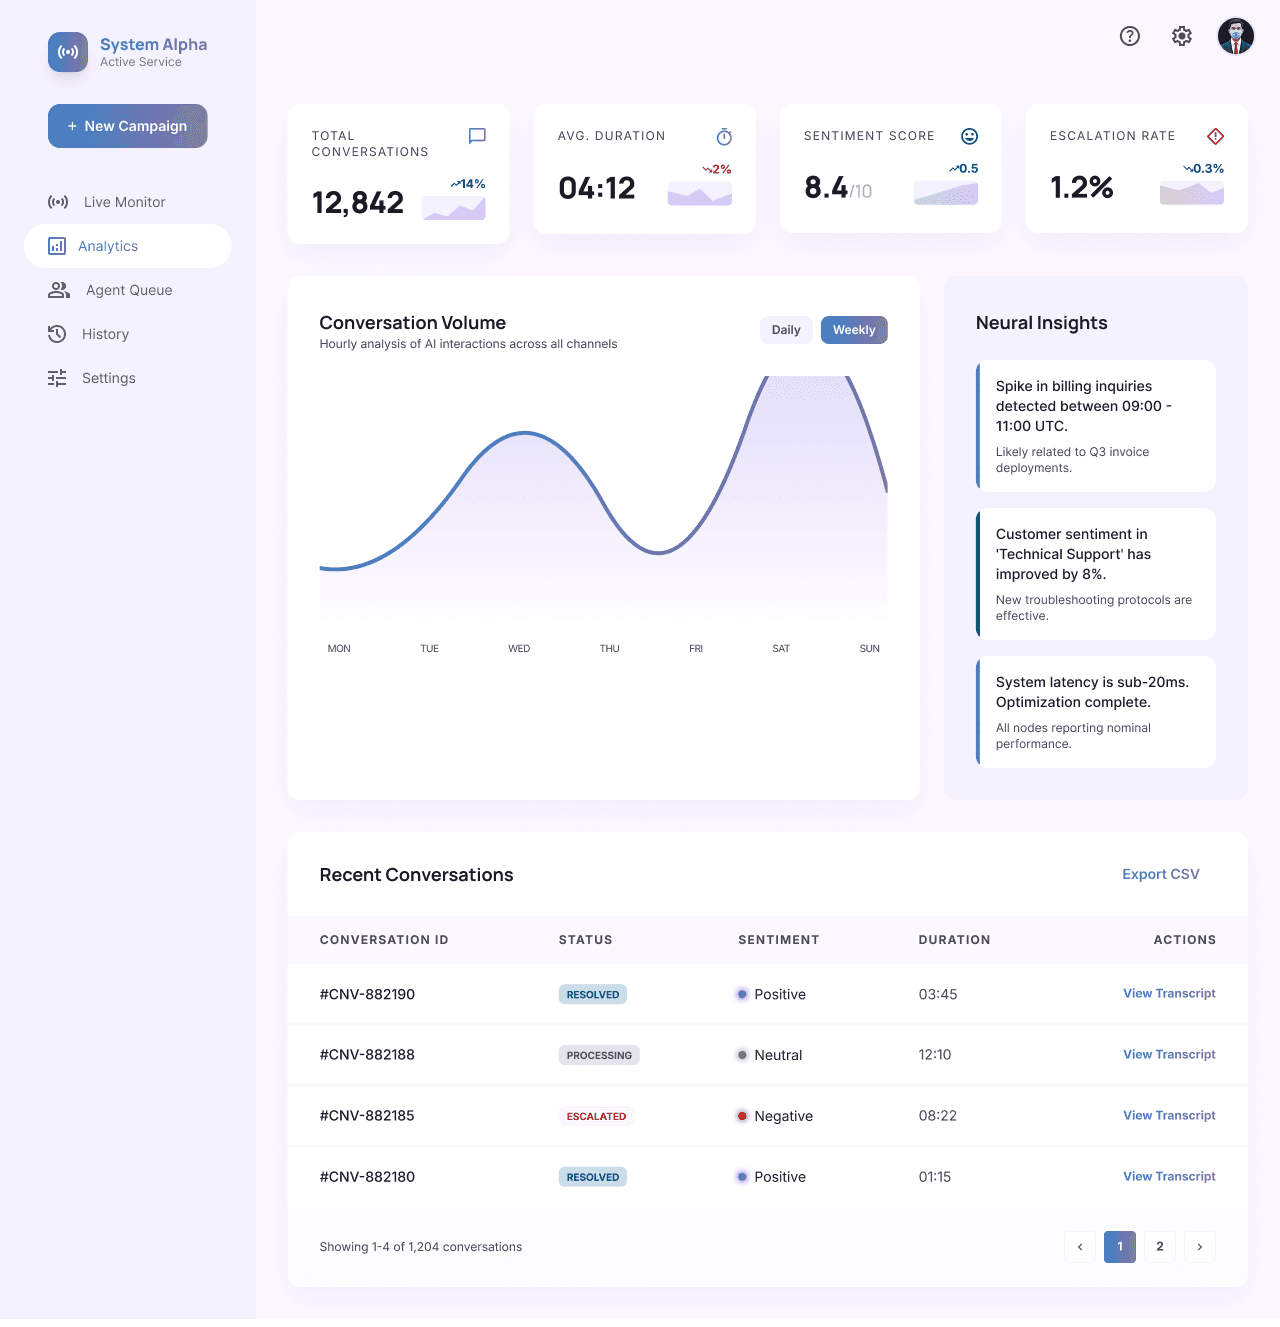Image resolution: width=1280 pixels, height=1327 pixels.
Task: Switch chart to Daily view
Action: [786, 330]
